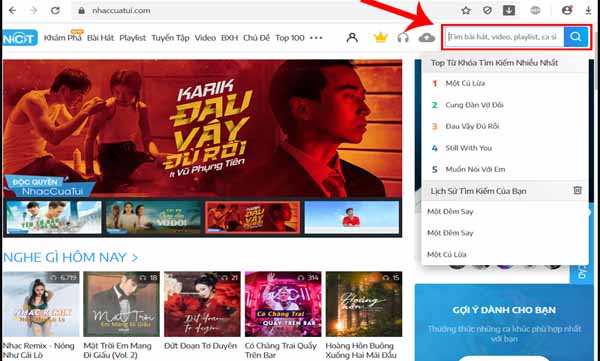This screenshot has height=361, width=600.
Task: Open the Chủ Đề menu
Action: pos(256,38)
